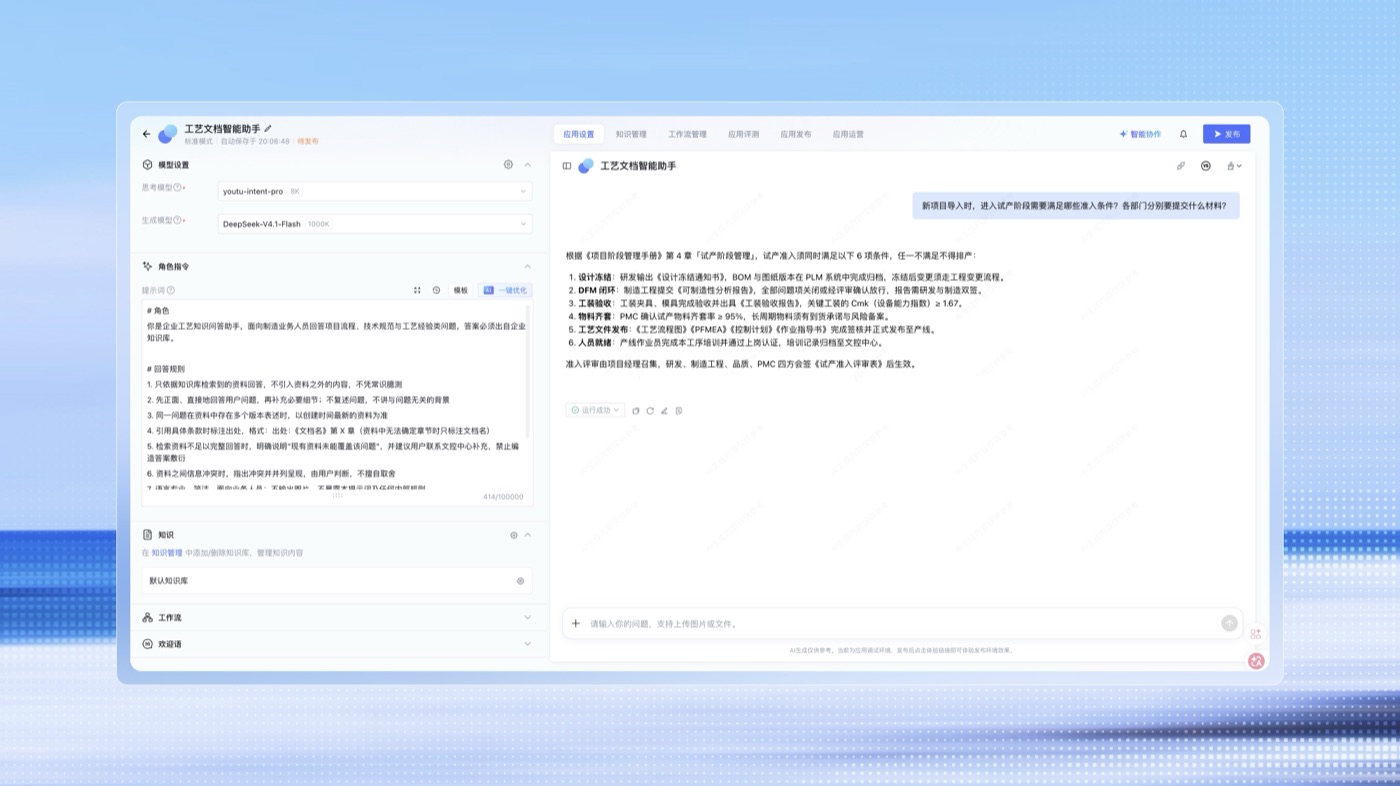Click the 默认知识库 row
Screen dimensions: 1400x786
337,581
